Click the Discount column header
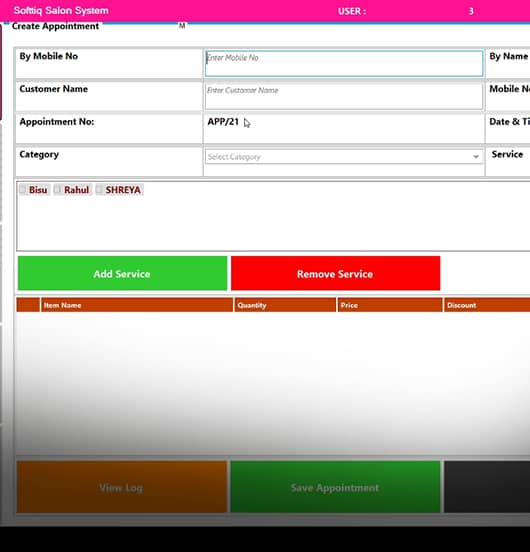Screen dimensions: 530x552 click(x=487, y=305)
